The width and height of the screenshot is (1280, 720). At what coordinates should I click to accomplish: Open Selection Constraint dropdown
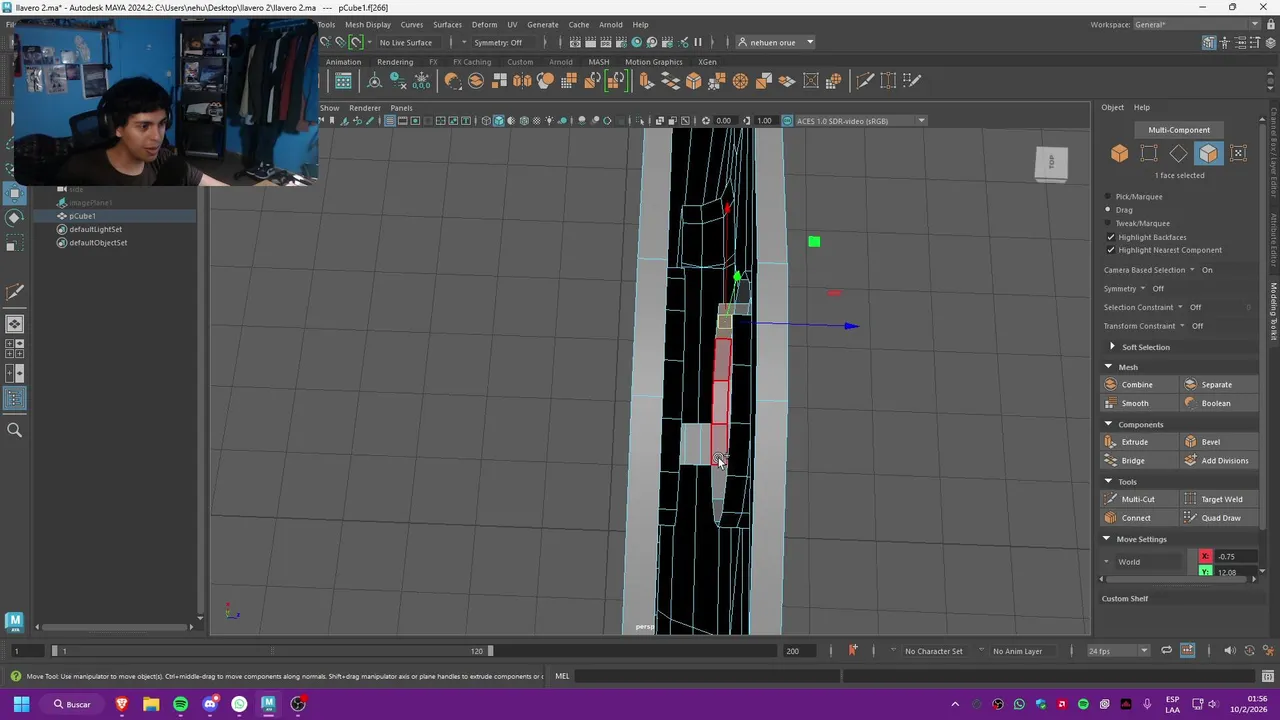pos(1180,308)
